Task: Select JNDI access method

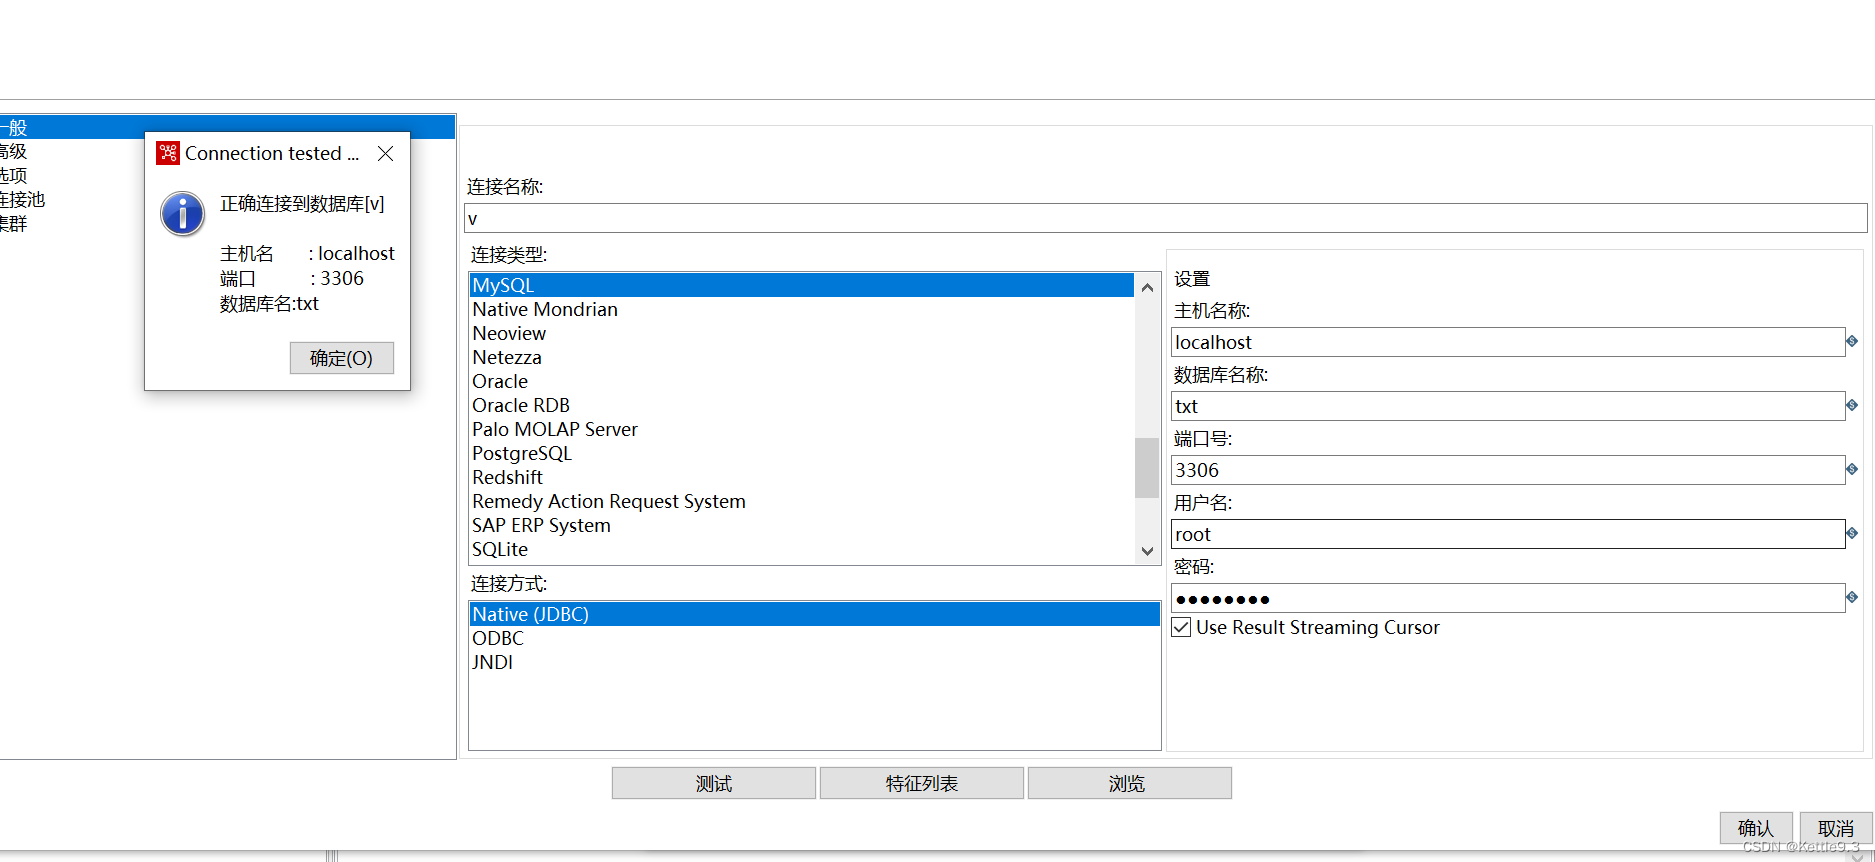Action: click(x=815, y=662)
